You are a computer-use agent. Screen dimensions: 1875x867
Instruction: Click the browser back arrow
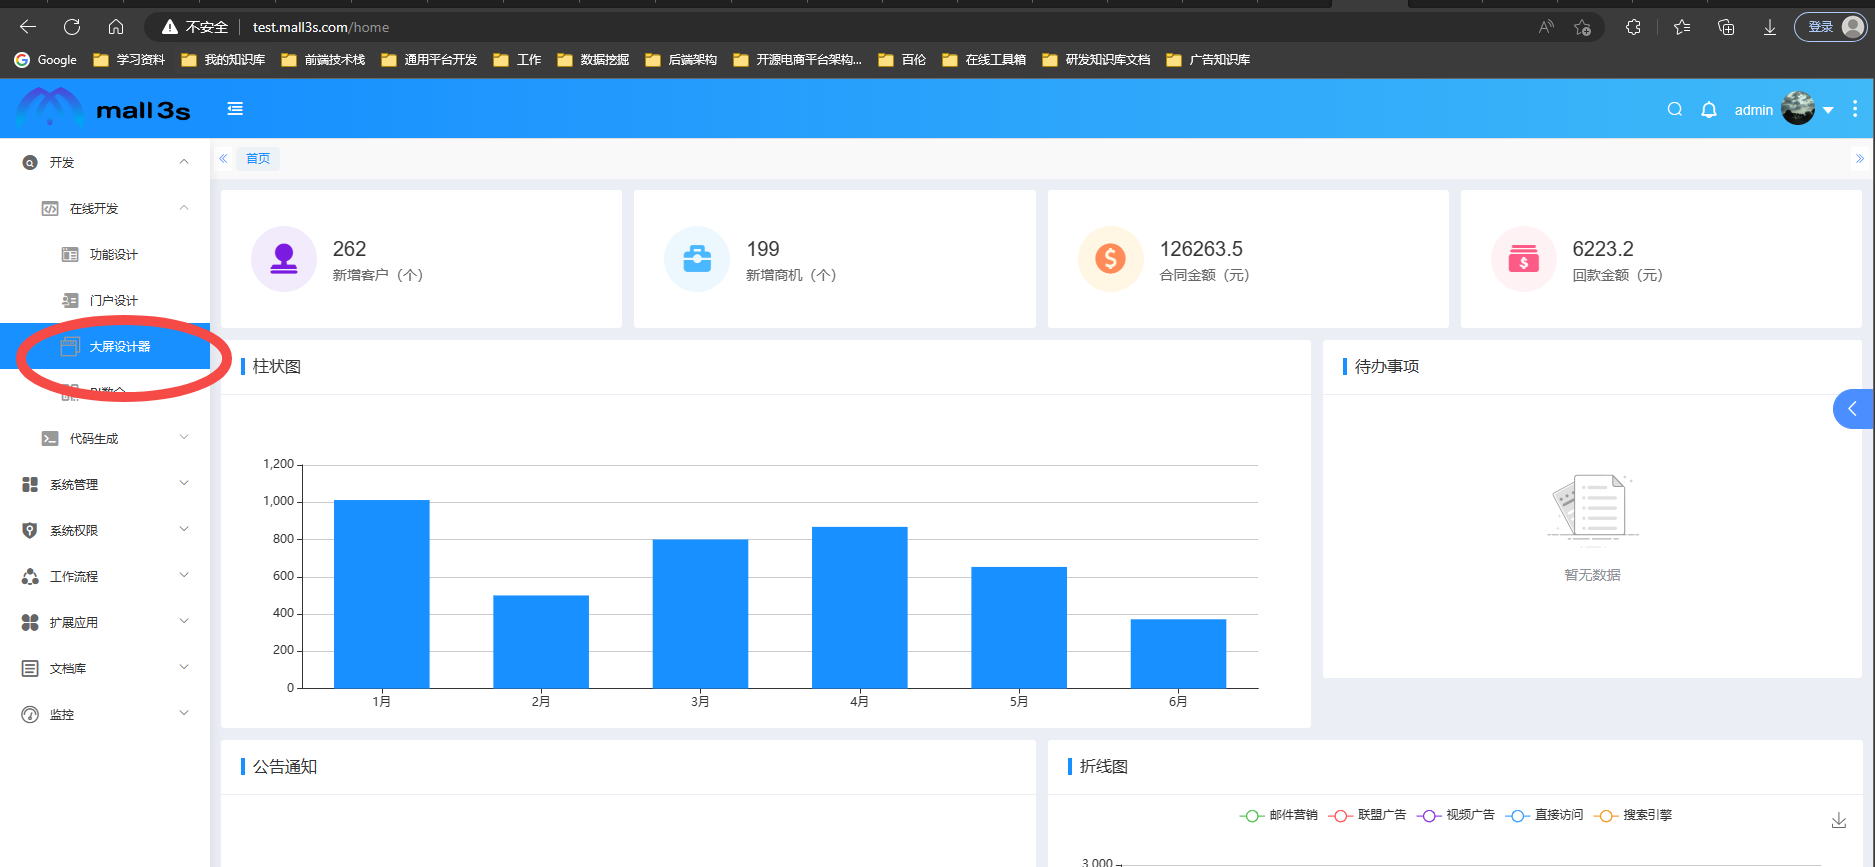pos(28,27)
